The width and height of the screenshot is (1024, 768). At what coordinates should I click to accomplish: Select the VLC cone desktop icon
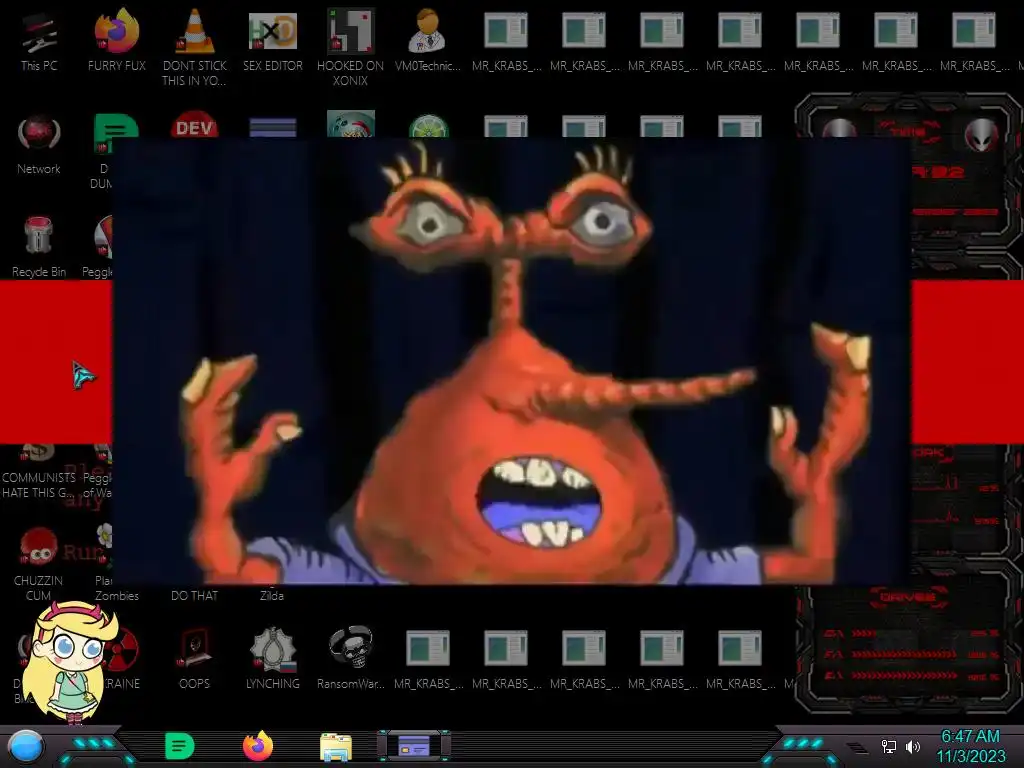click(x=195, y=47)
